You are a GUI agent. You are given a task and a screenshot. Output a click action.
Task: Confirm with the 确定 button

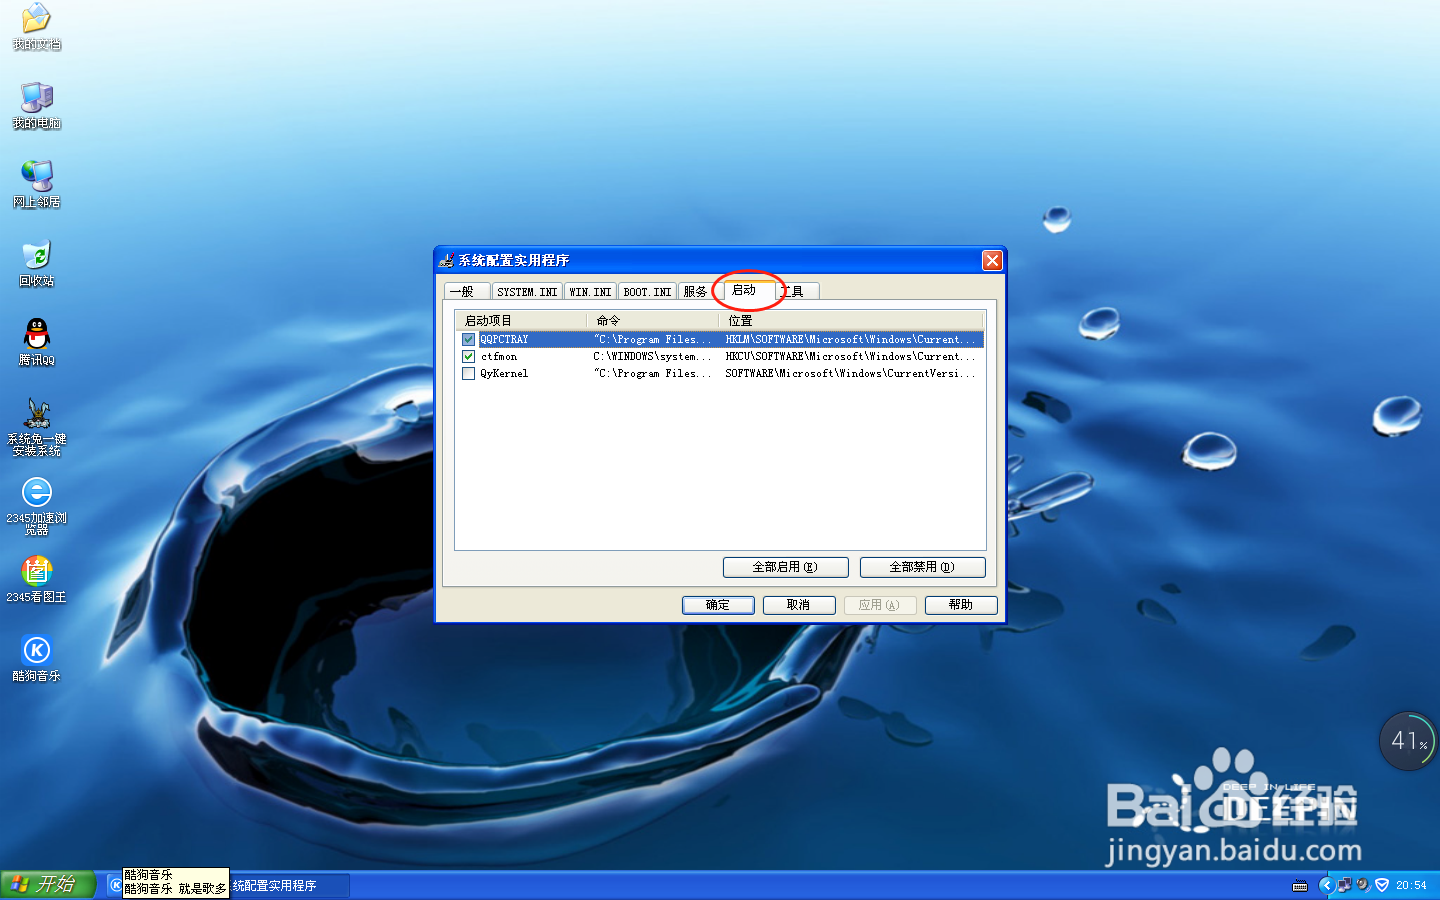[x=718, y=605]
